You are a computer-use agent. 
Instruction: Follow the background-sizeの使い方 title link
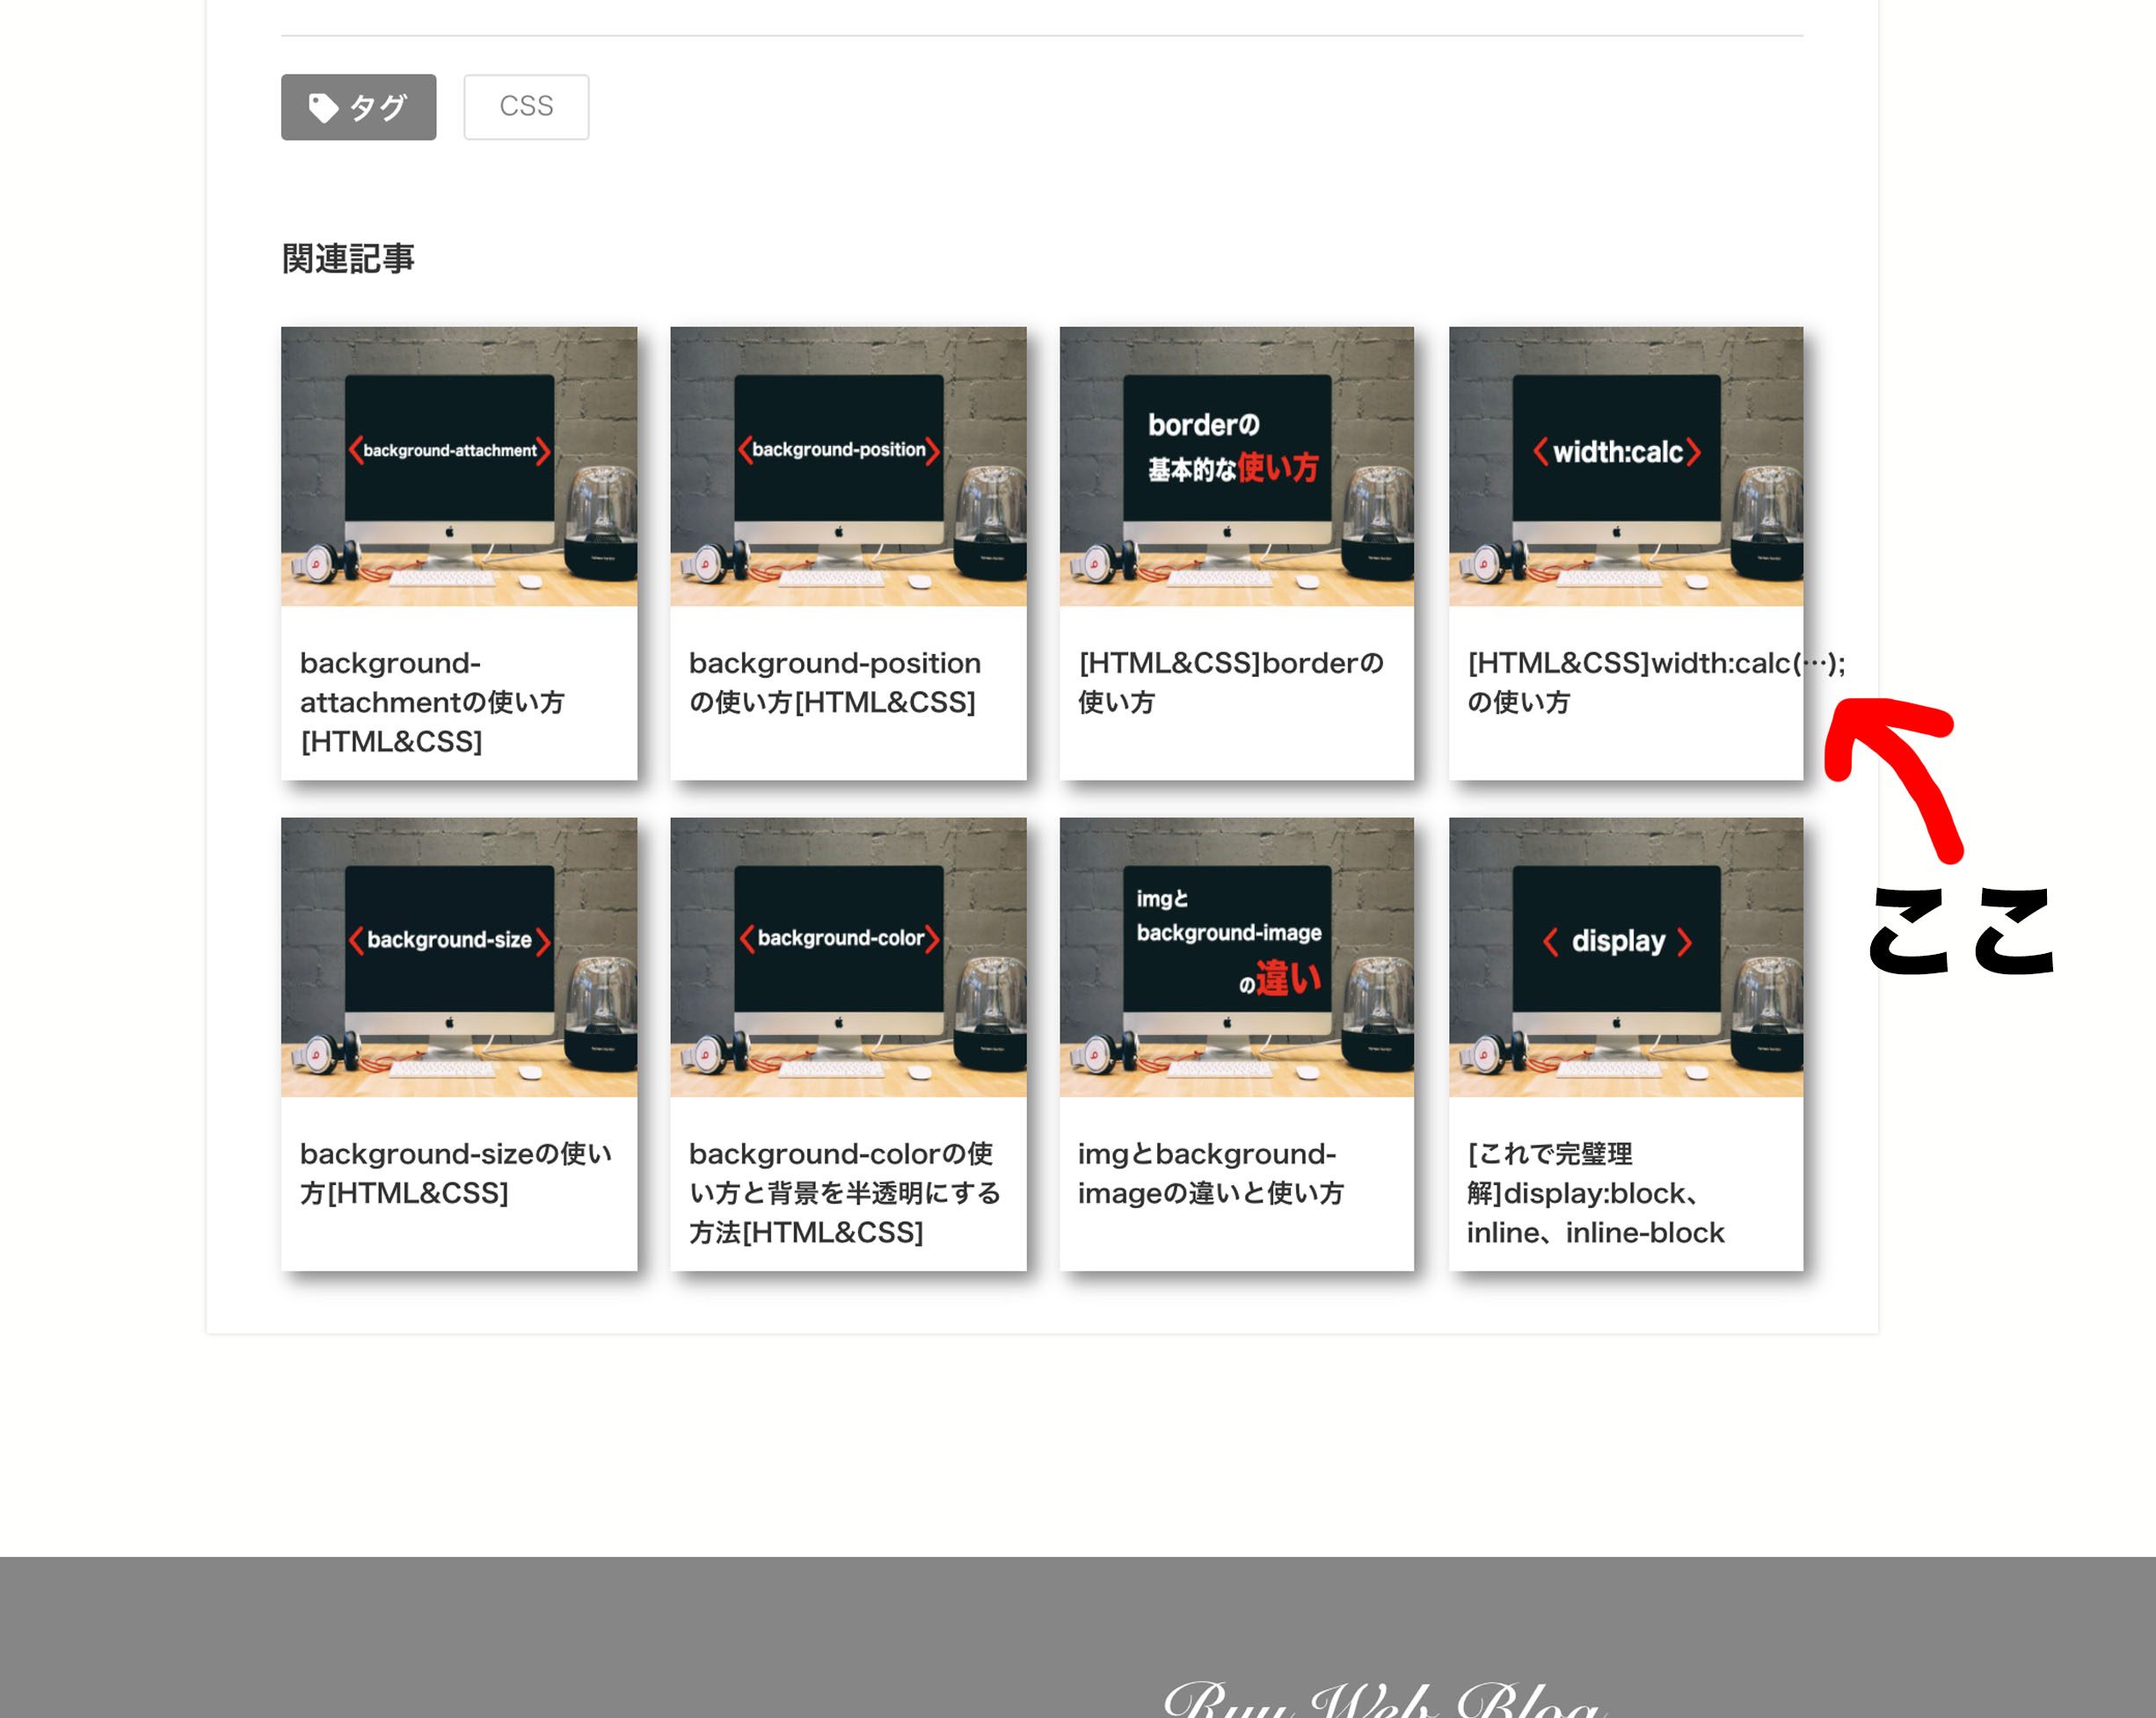point(456,1174)
